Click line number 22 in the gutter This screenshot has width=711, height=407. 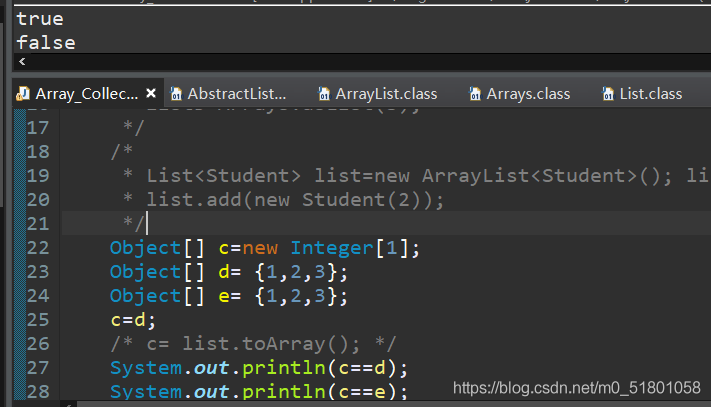tap(38, 248)
